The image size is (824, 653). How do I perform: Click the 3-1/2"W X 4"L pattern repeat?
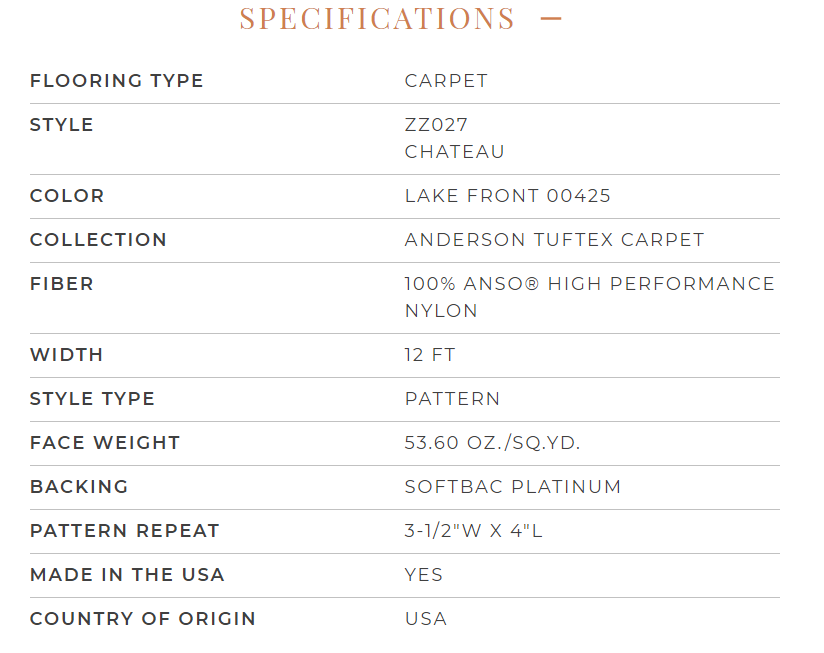click(473, 531)
